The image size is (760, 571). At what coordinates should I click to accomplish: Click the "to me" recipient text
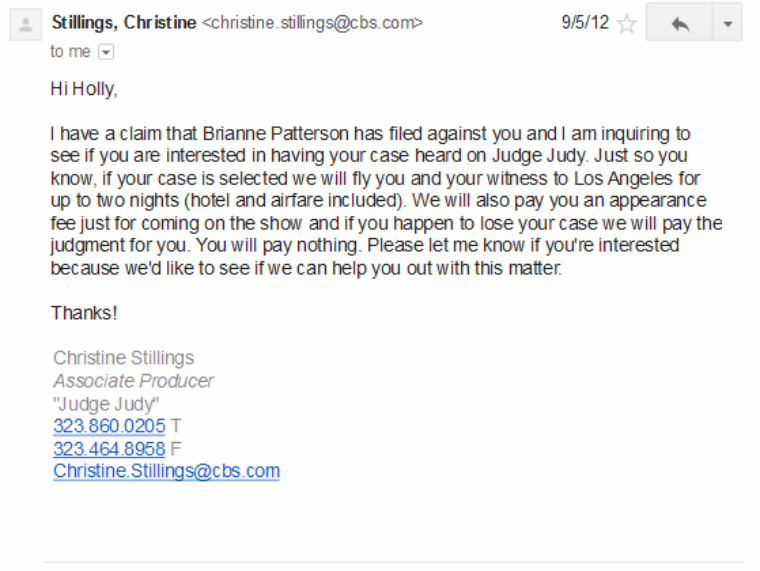70,52
